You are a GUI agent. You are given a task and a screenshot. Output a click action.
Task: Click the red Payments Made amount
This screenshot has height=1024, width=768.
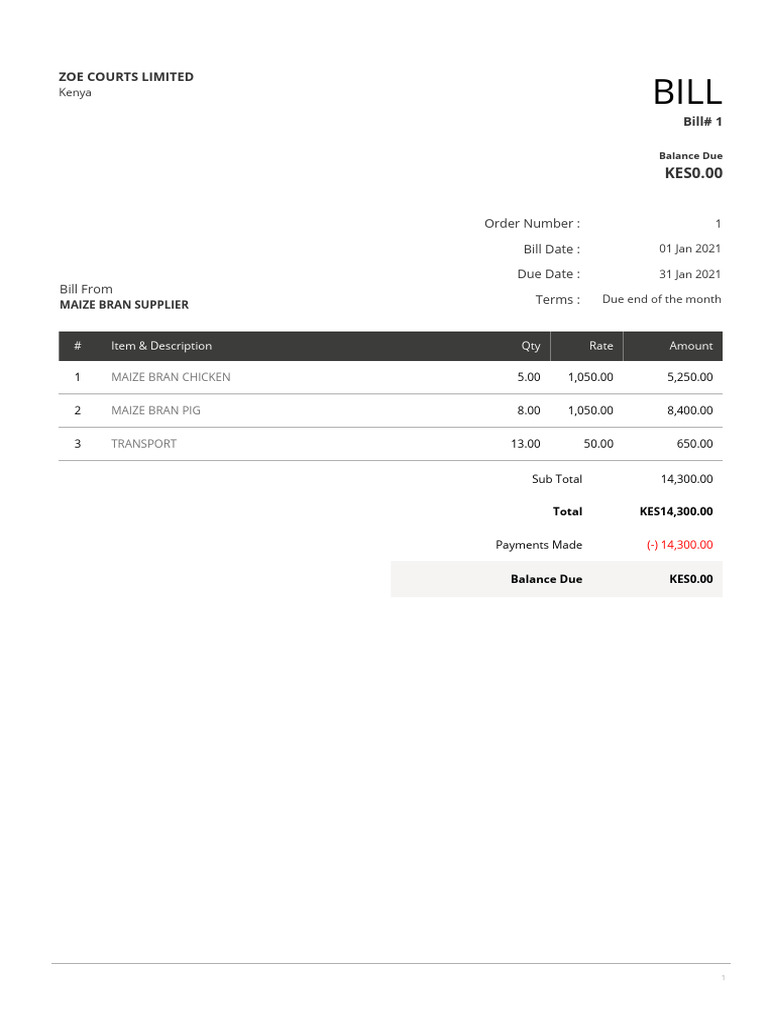[680, 545]
